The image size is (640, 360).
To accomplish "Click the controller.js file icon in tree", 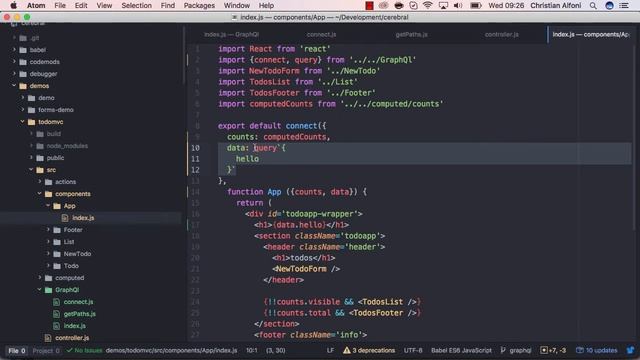I will click(x=48, y=338).
